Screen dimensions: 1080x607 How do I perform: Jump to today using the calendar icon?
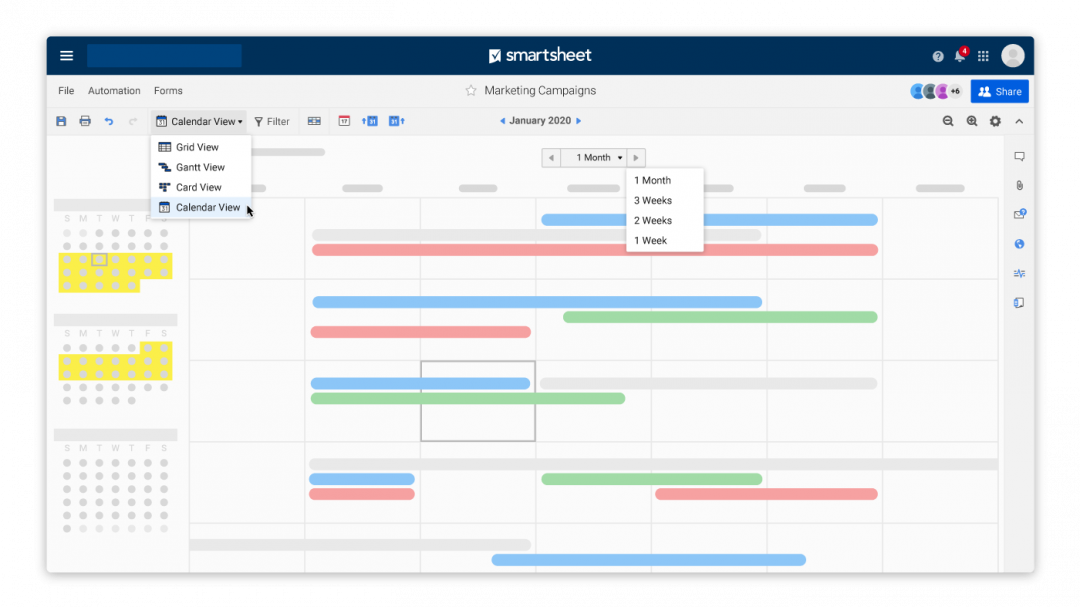(x=344, y=120)
